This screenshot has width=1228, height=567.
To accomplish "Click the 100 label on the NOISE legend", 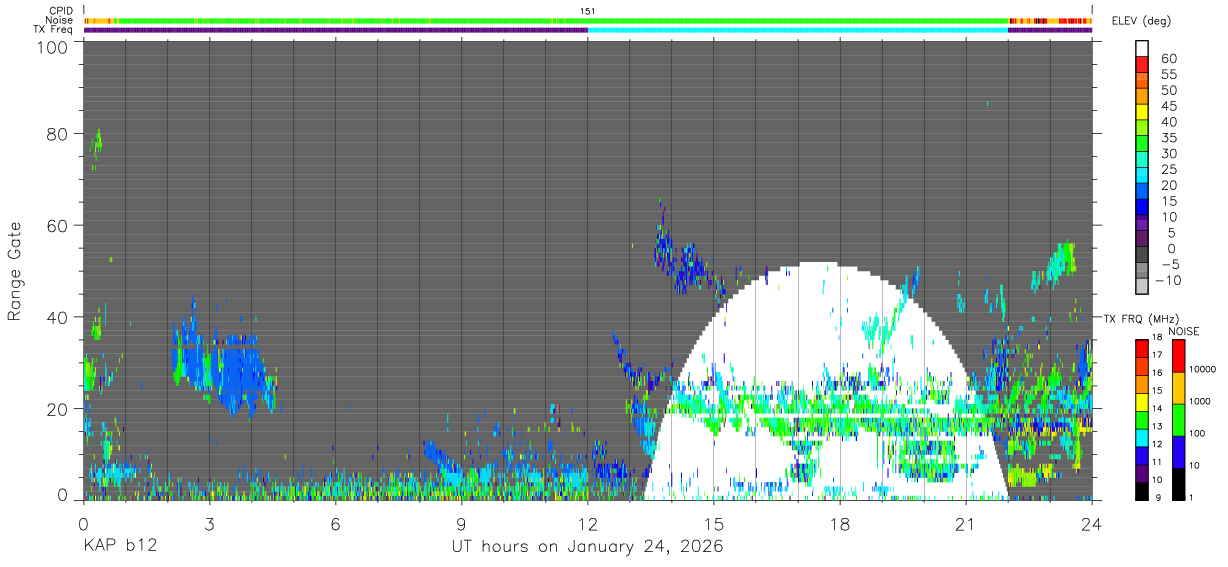I will [1198, 433].
